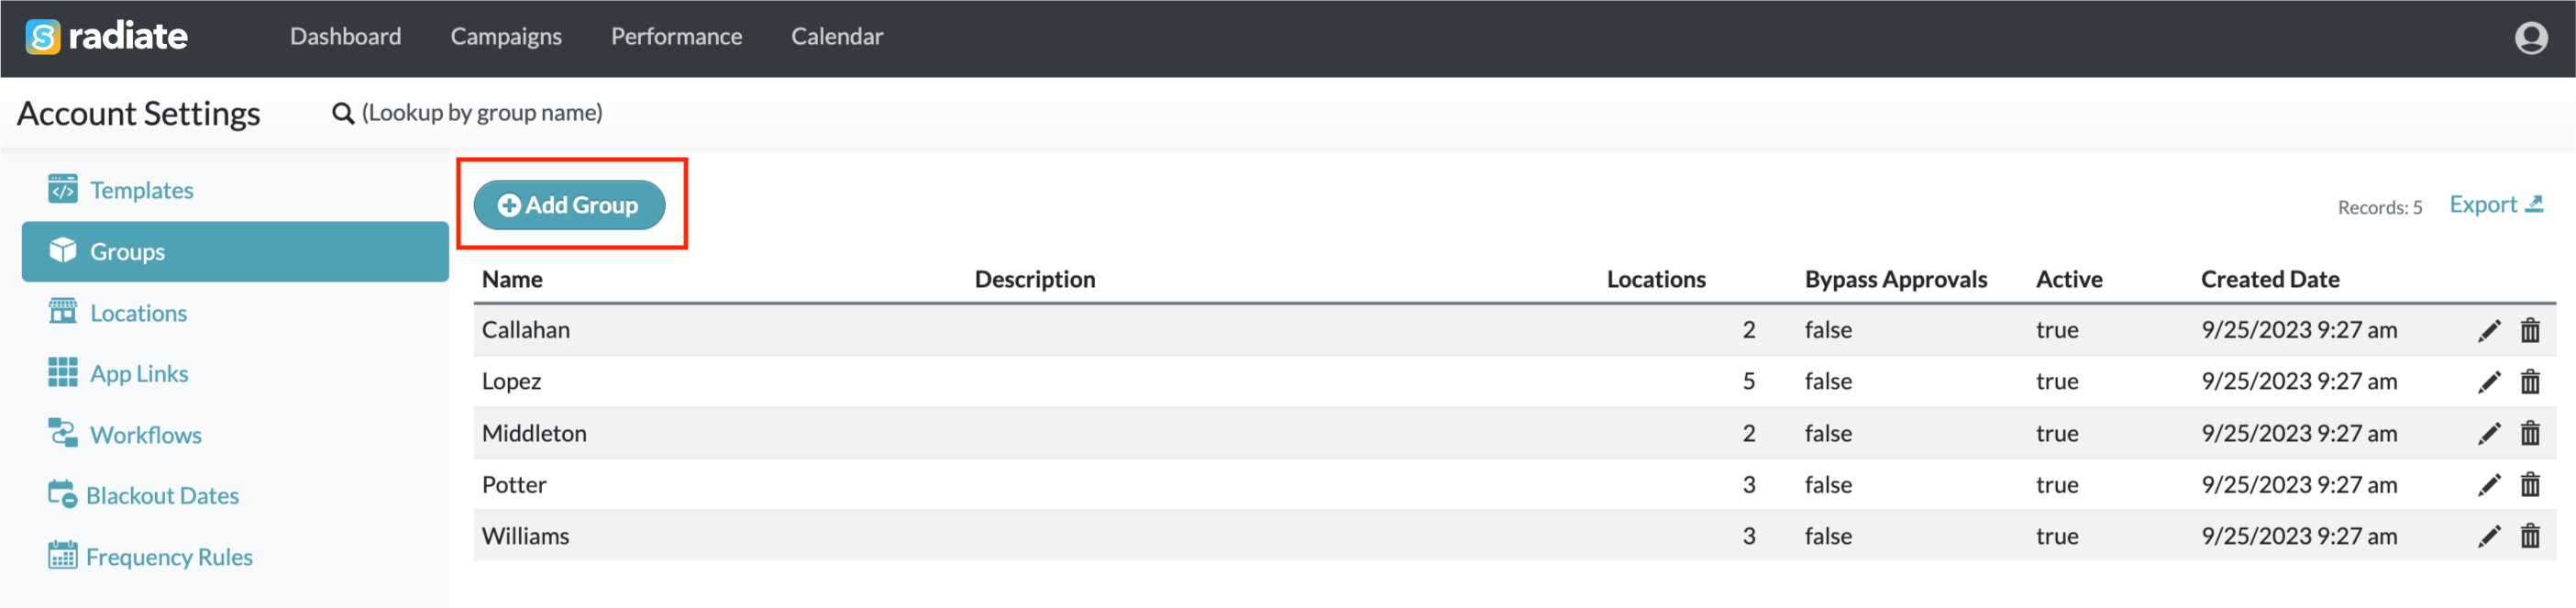Select the Middleton group name
Screen dimensions: 2576x608
tap(534, 433)
